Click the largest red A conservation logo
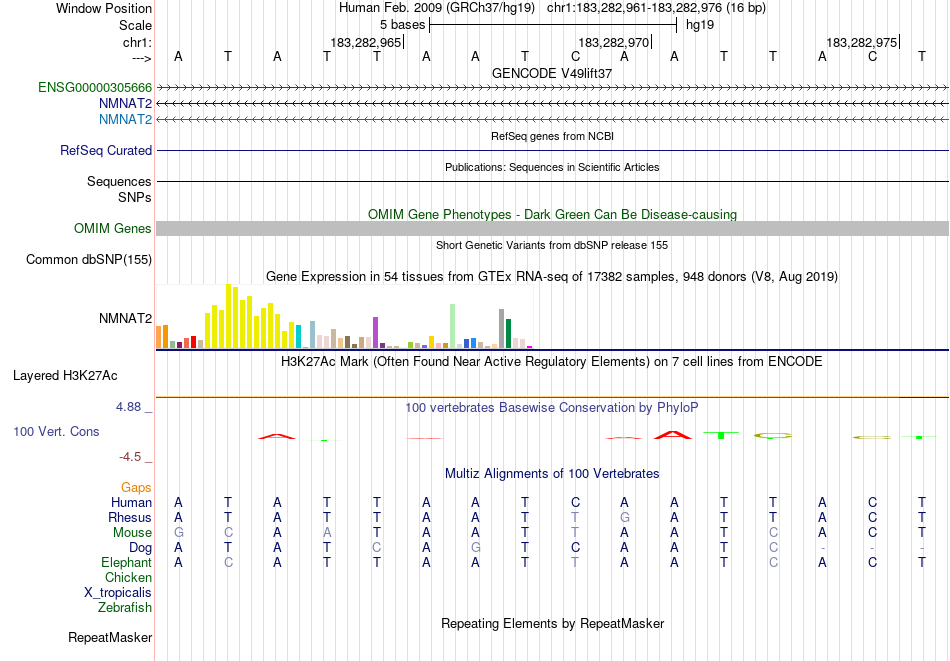The image size is (950, 661). click(673, 434)
